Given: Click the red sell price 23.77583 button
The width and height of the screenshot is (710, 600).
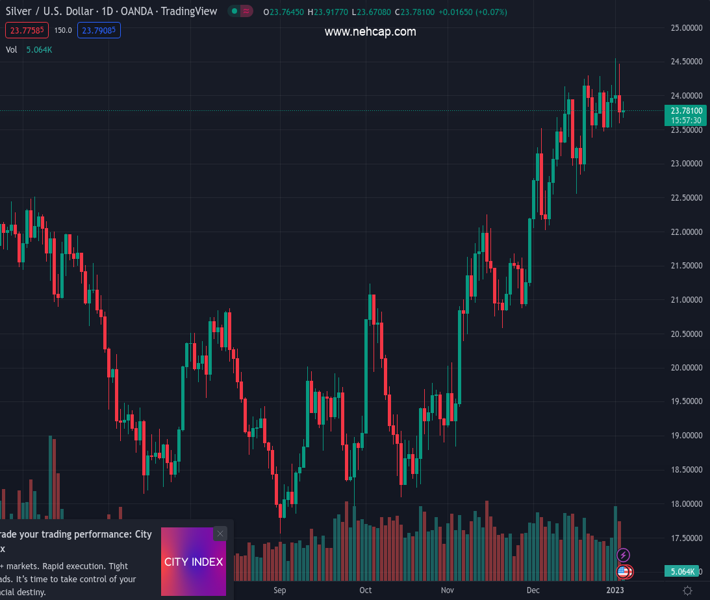Looking at the screenshot, I should (x=27, y=30).
